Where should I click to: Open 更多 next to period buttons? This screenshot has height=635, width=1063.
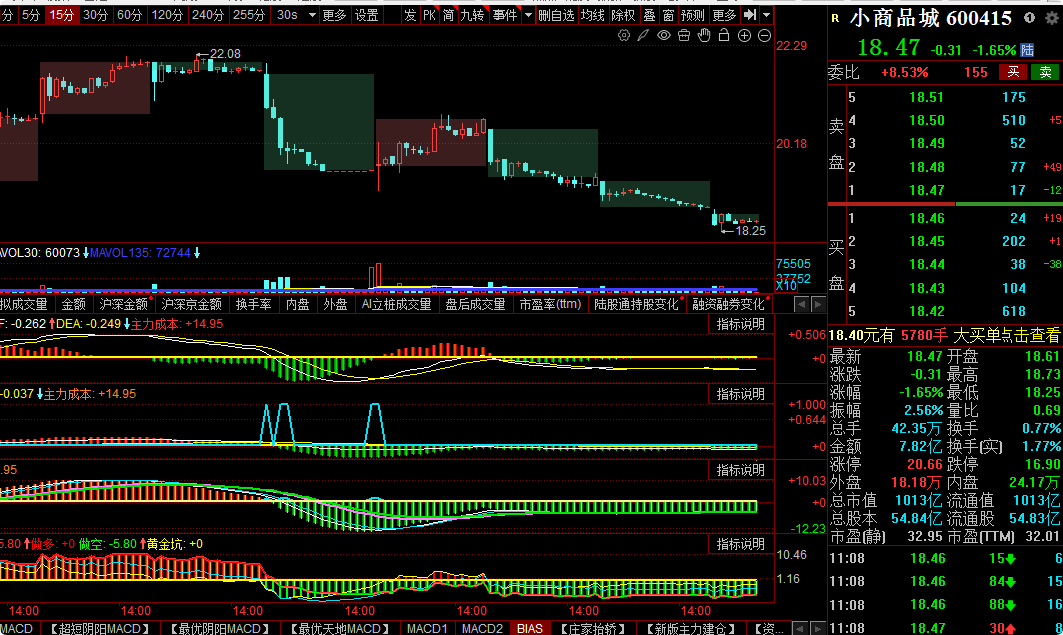tap(334, 14)
